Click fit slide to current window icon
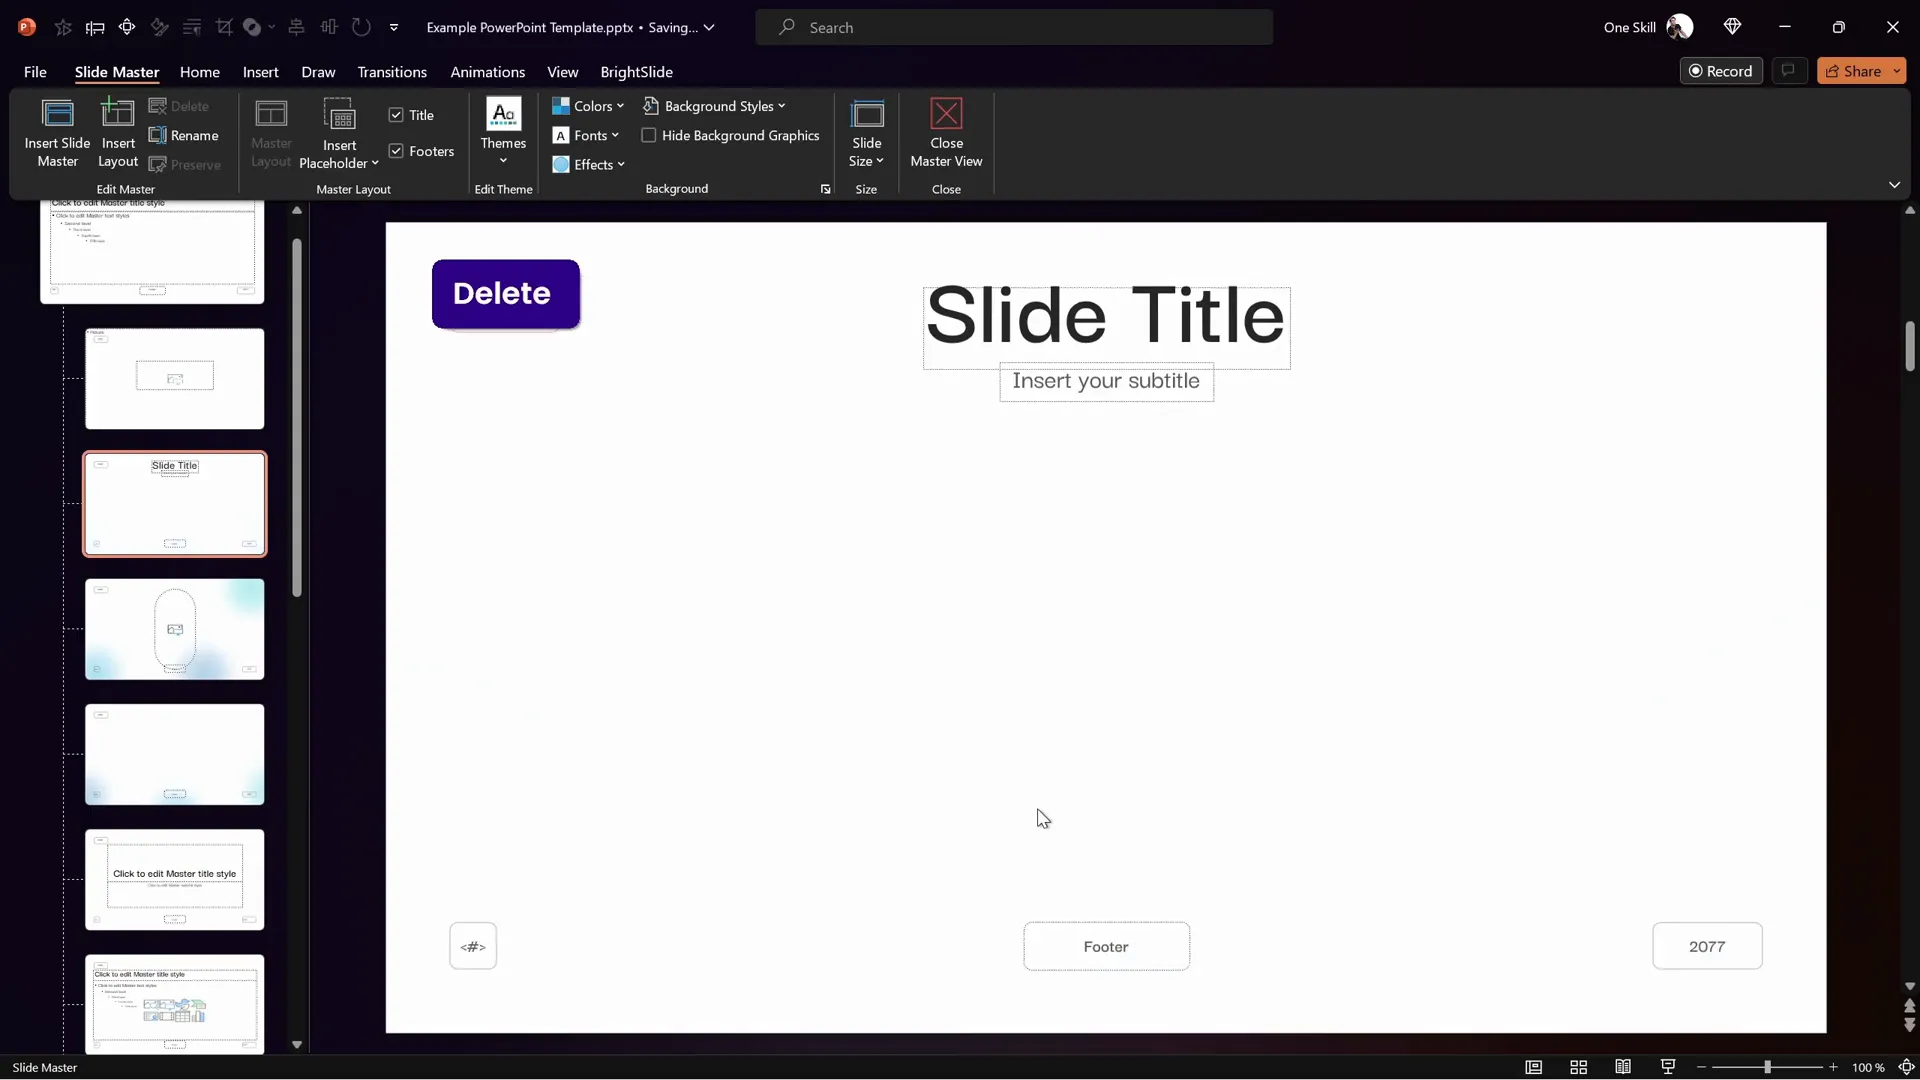 click(x=1906, y=1067)
